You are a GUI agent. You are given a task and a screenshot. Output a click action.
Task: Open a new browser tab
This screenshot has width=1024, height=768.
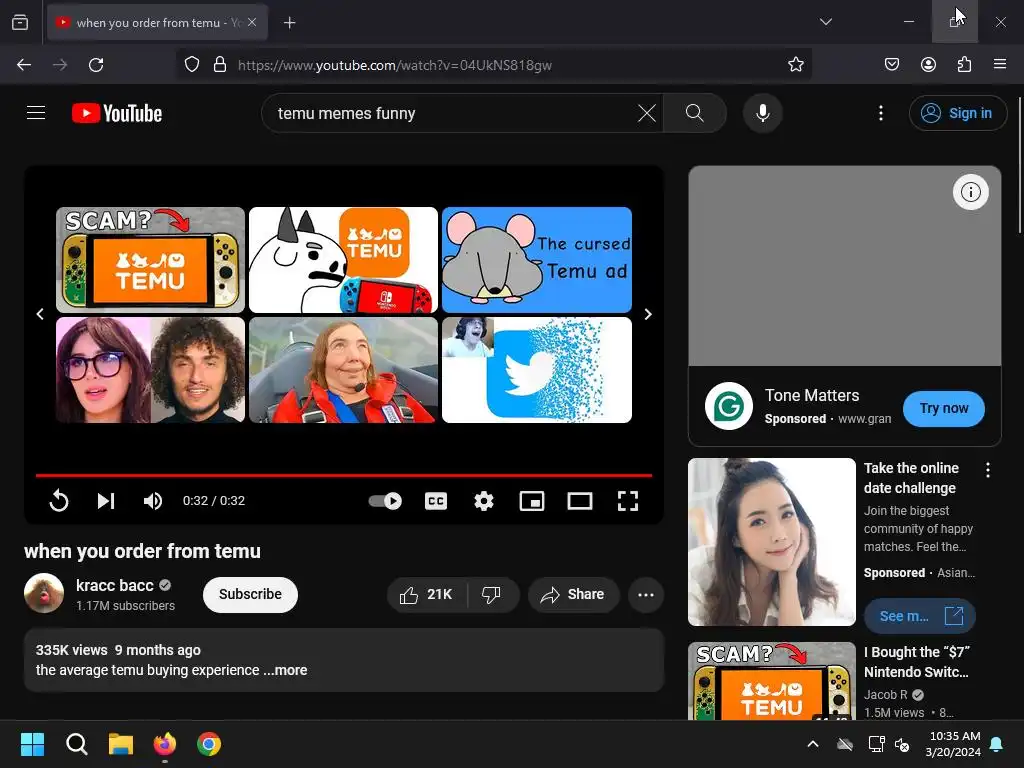(289, 23)
